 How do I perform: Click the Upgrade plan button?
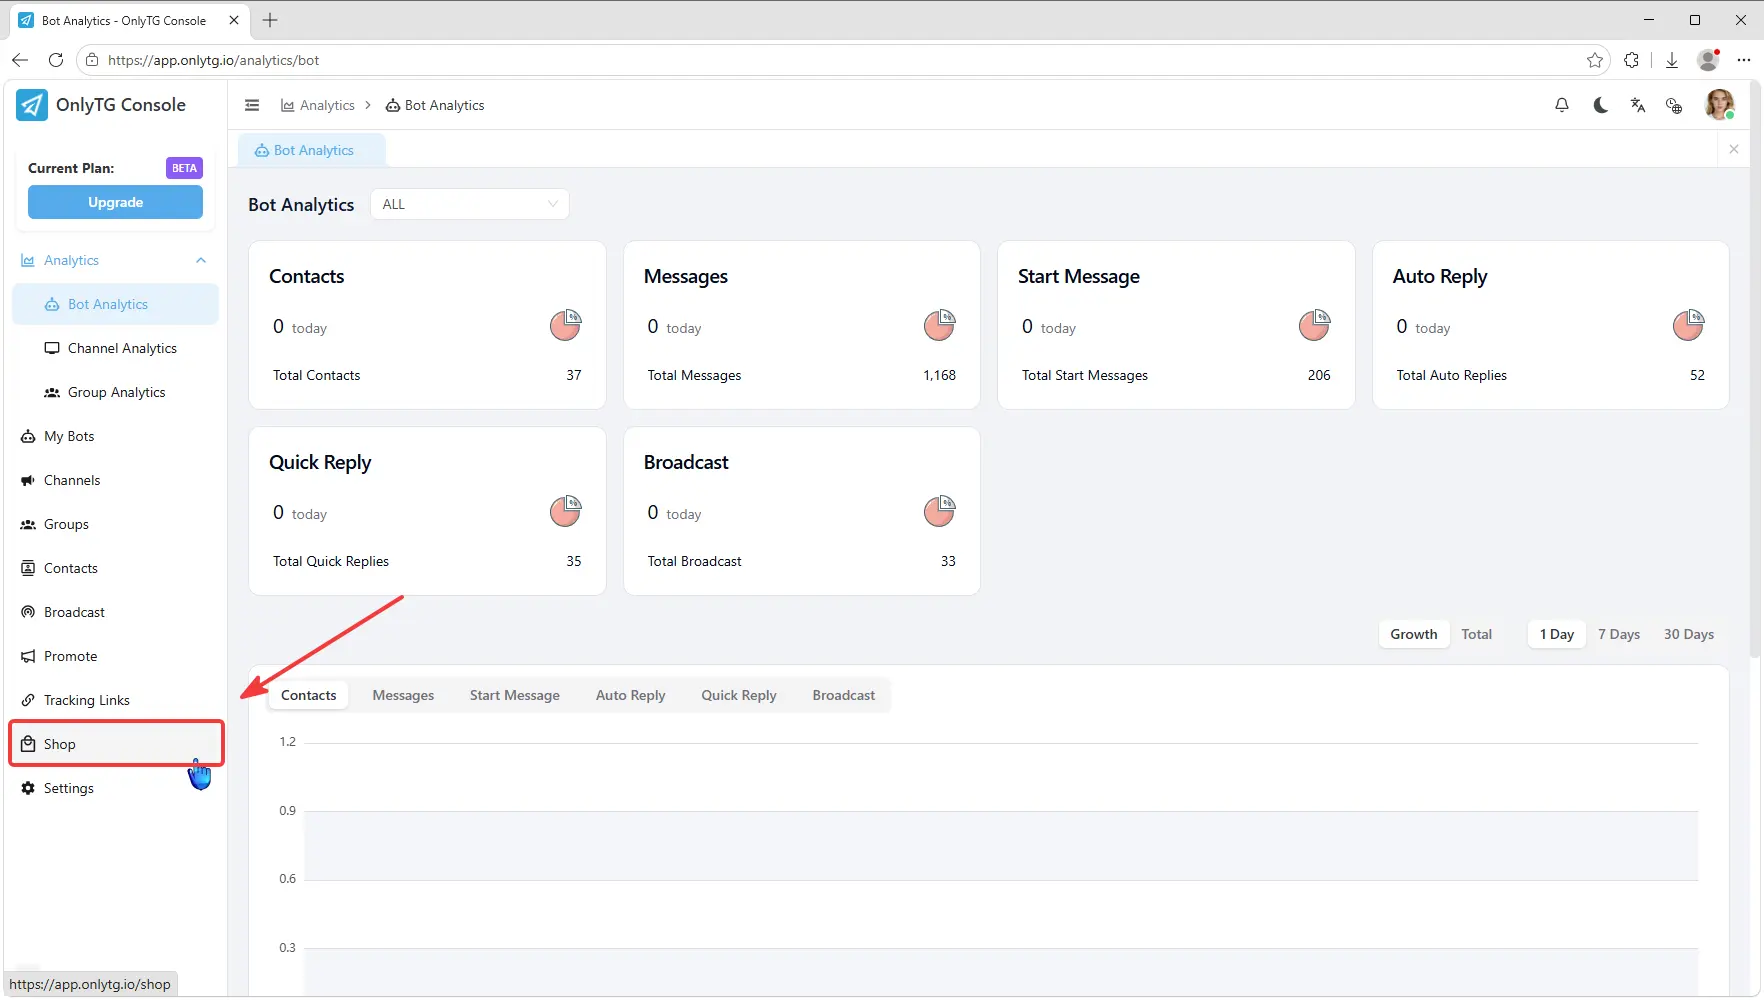coord(115,202)
